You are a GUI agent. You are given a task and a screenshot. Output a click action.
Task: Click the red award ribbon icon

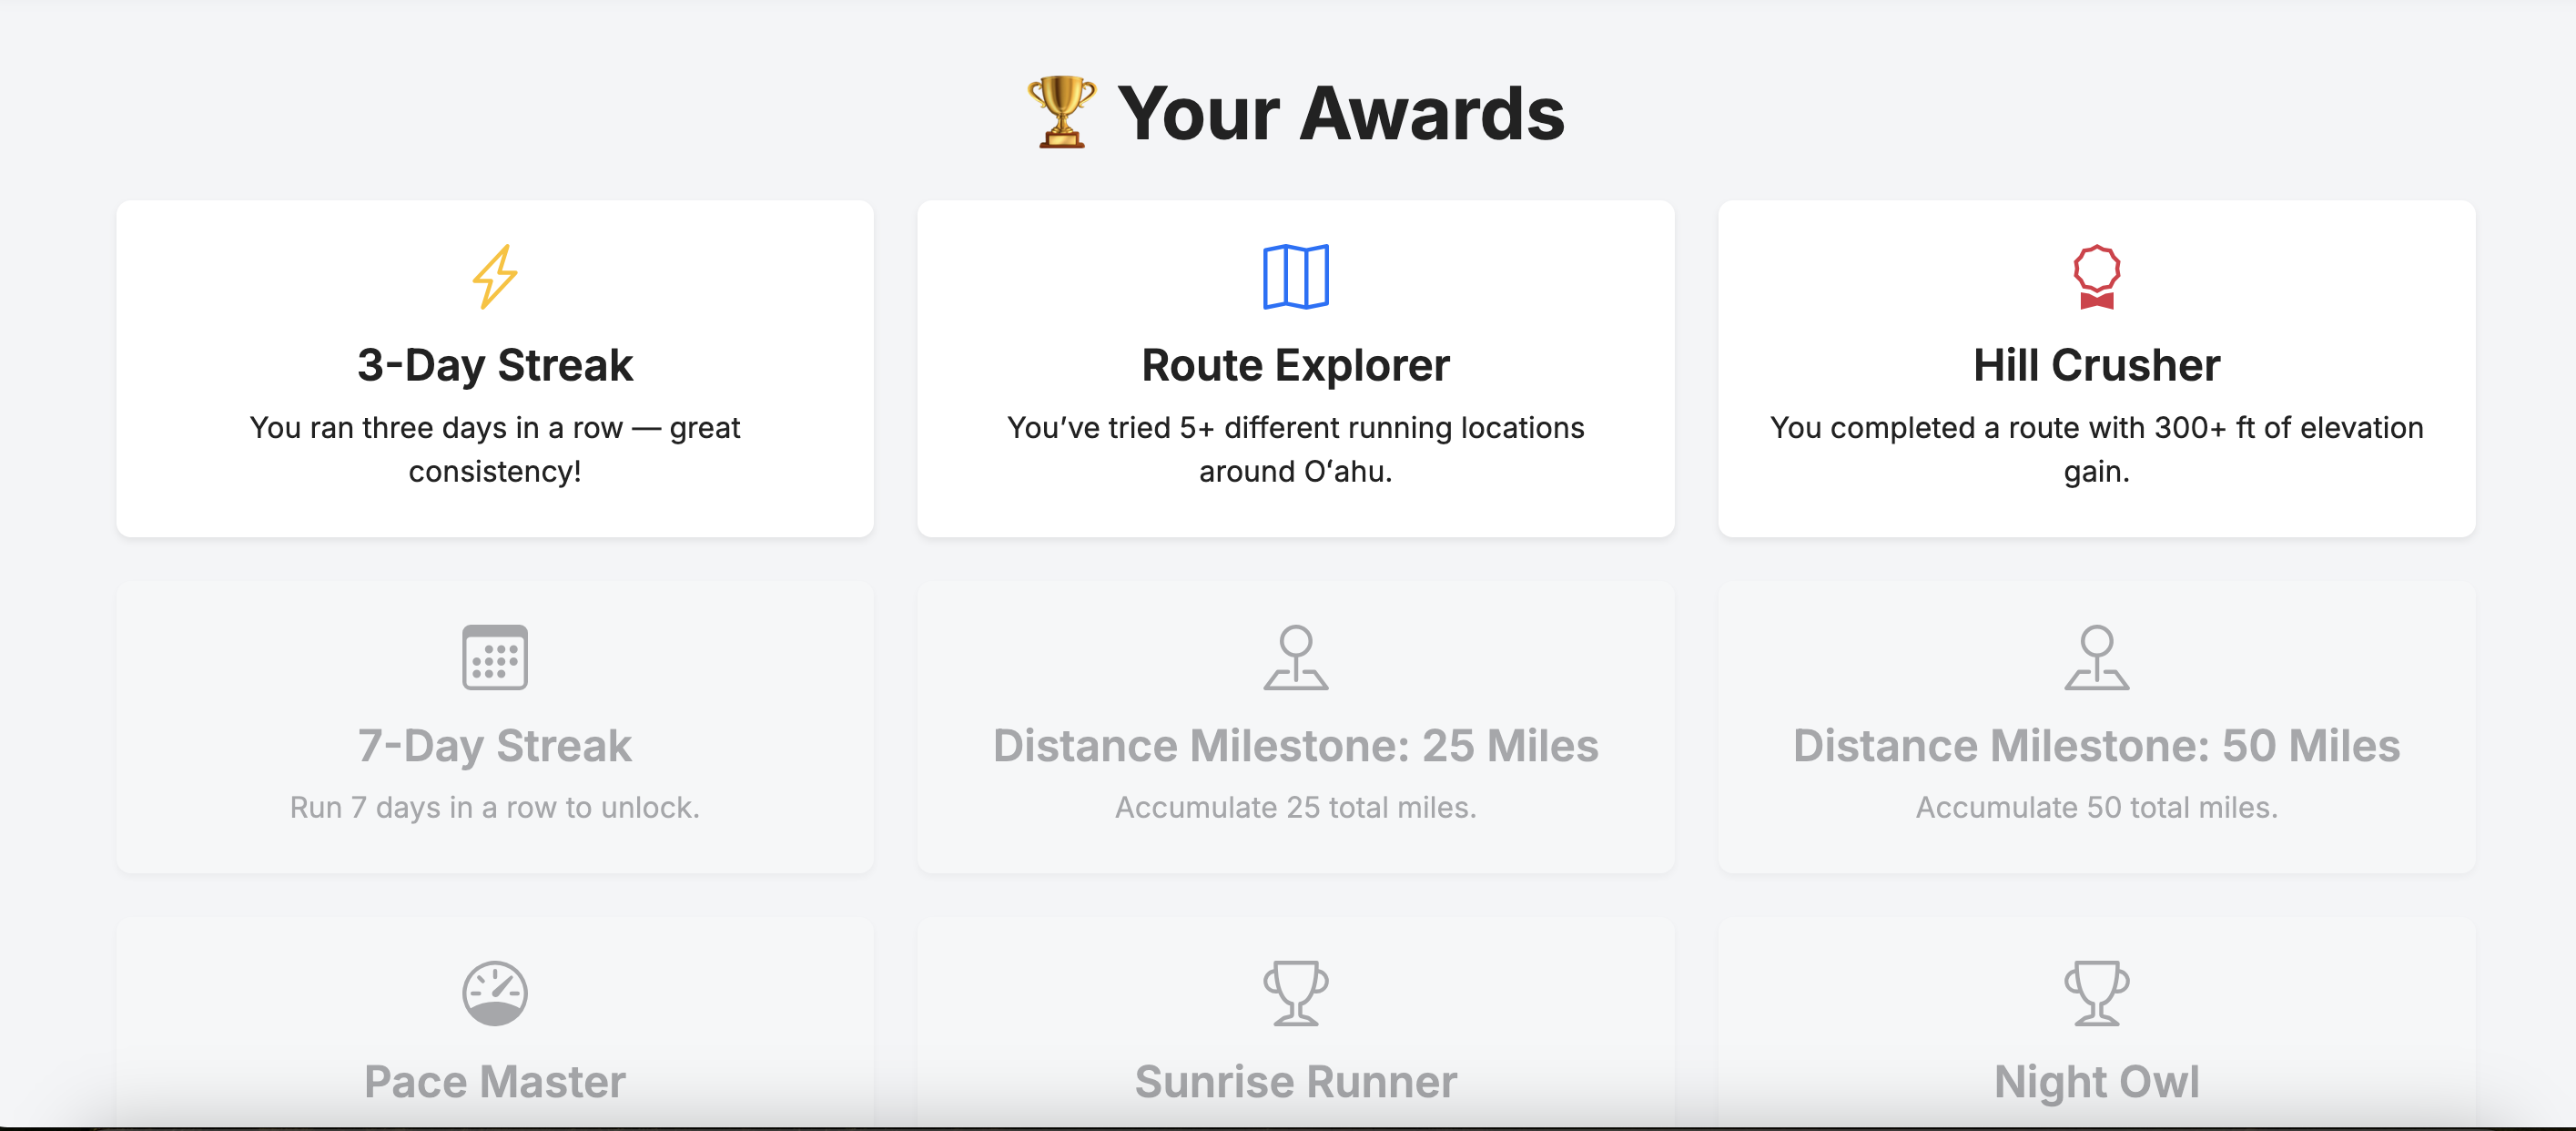[2096, 276]
